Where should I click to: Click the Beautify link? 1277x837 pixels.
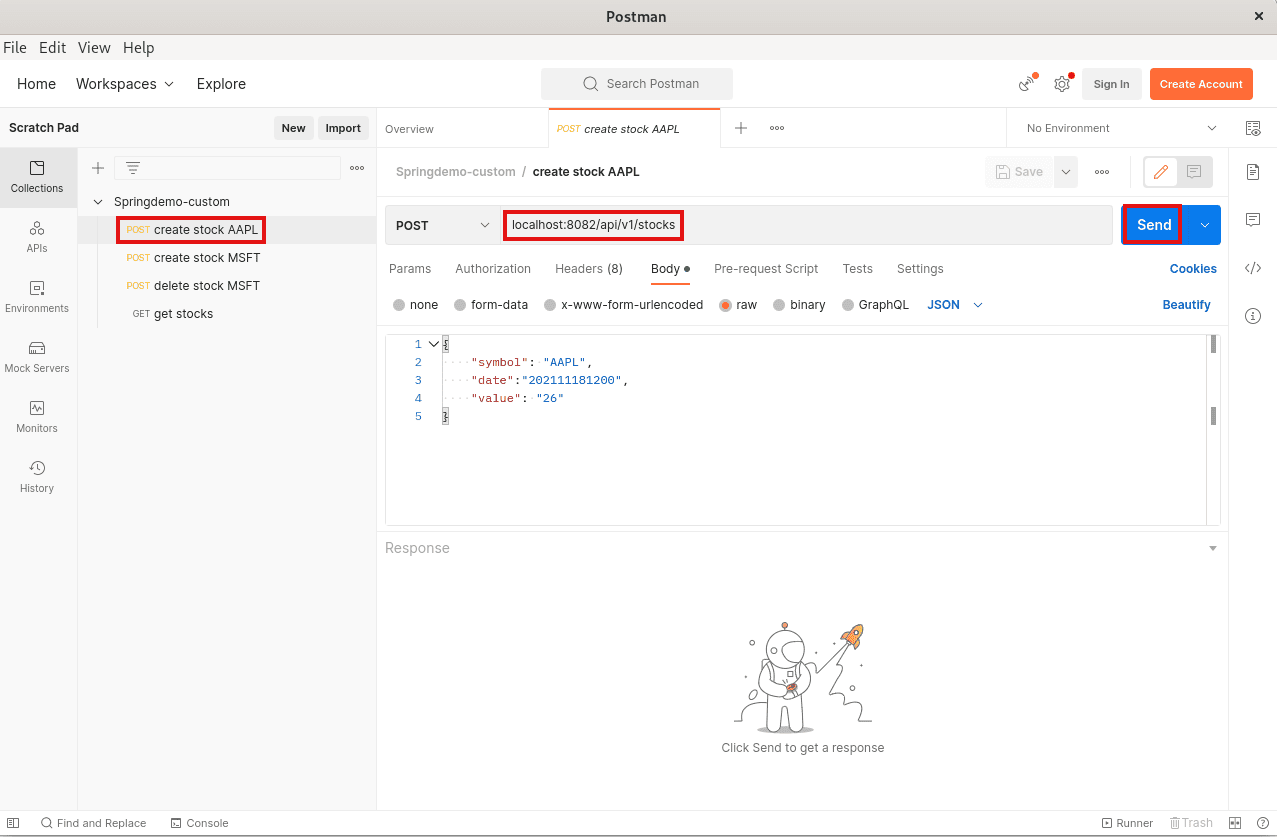click(1186, 305)
